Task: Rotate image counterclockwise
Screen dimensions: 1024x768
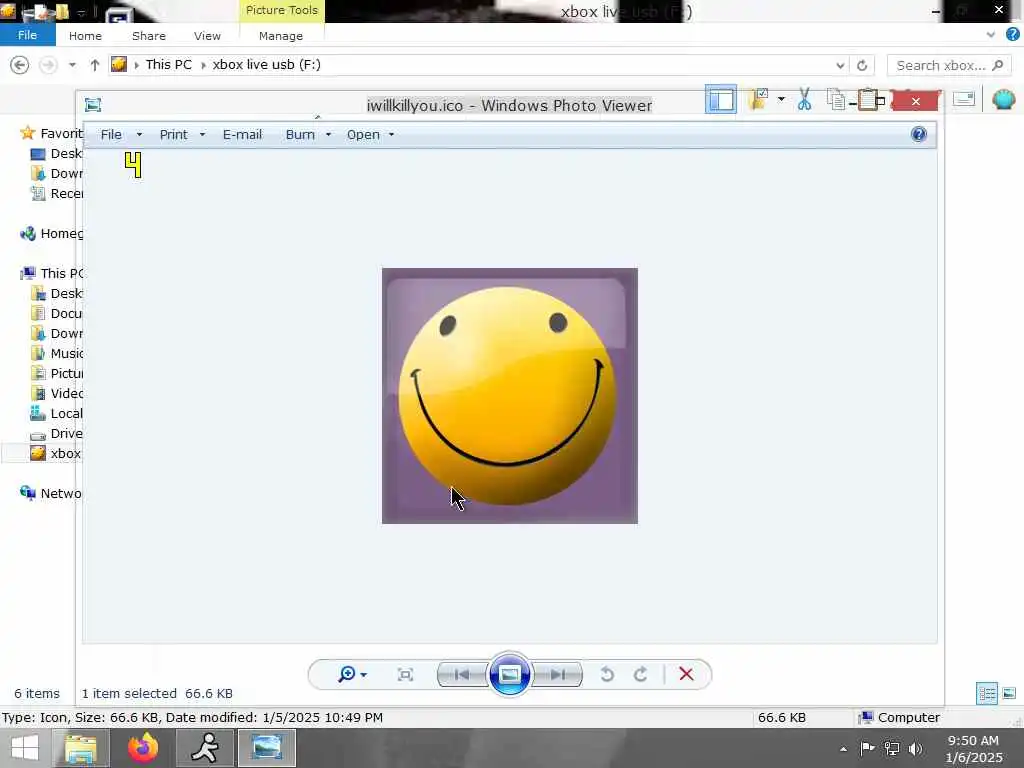Action: pos(607,675)
